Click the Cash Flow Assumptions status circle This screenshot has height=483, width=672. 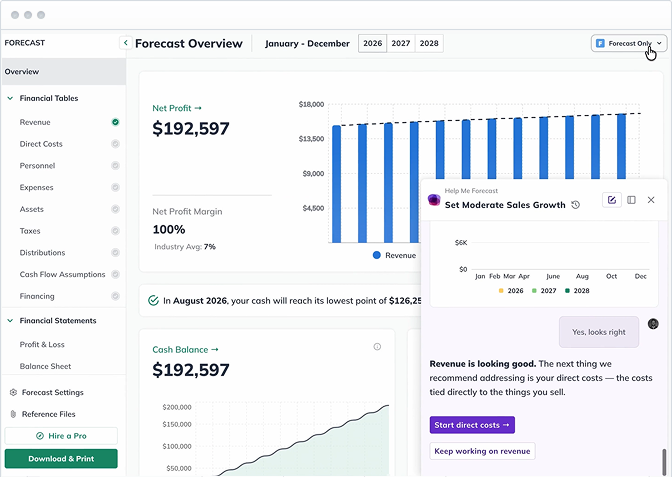click(115, 274)
